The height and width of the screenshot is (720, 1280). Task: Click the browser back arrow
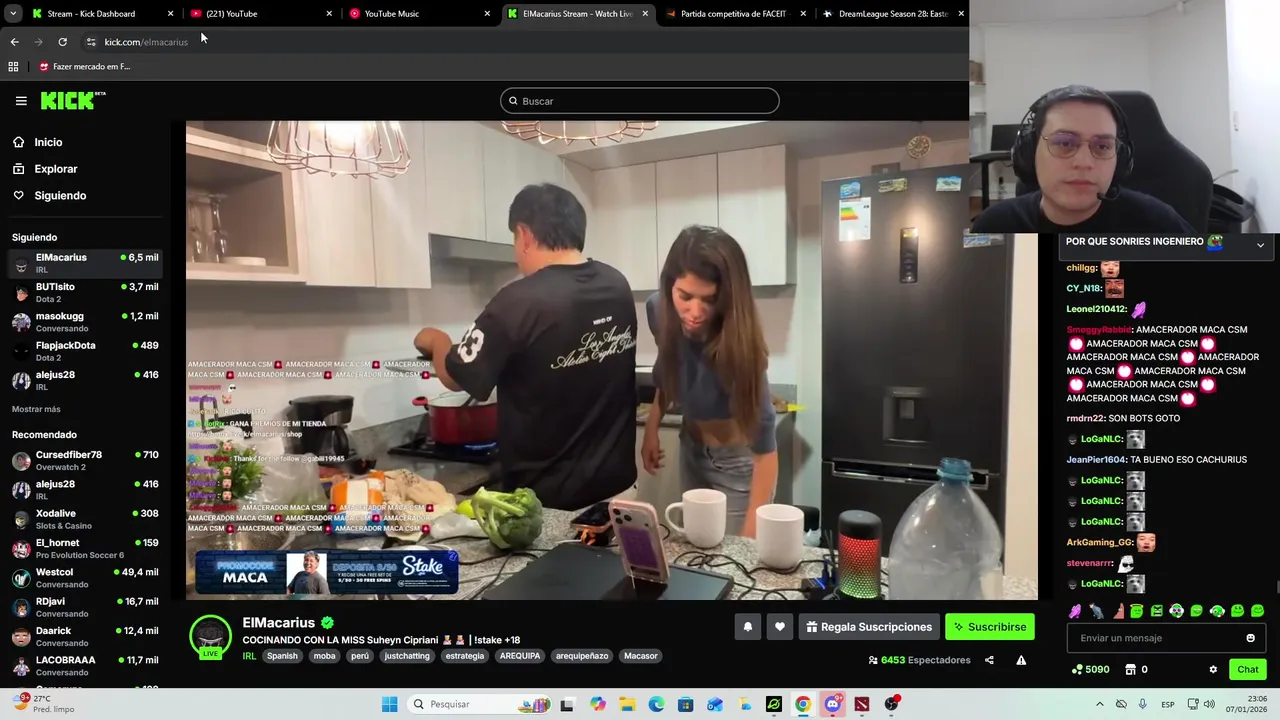pyautogui.click(x=14, y=42)
